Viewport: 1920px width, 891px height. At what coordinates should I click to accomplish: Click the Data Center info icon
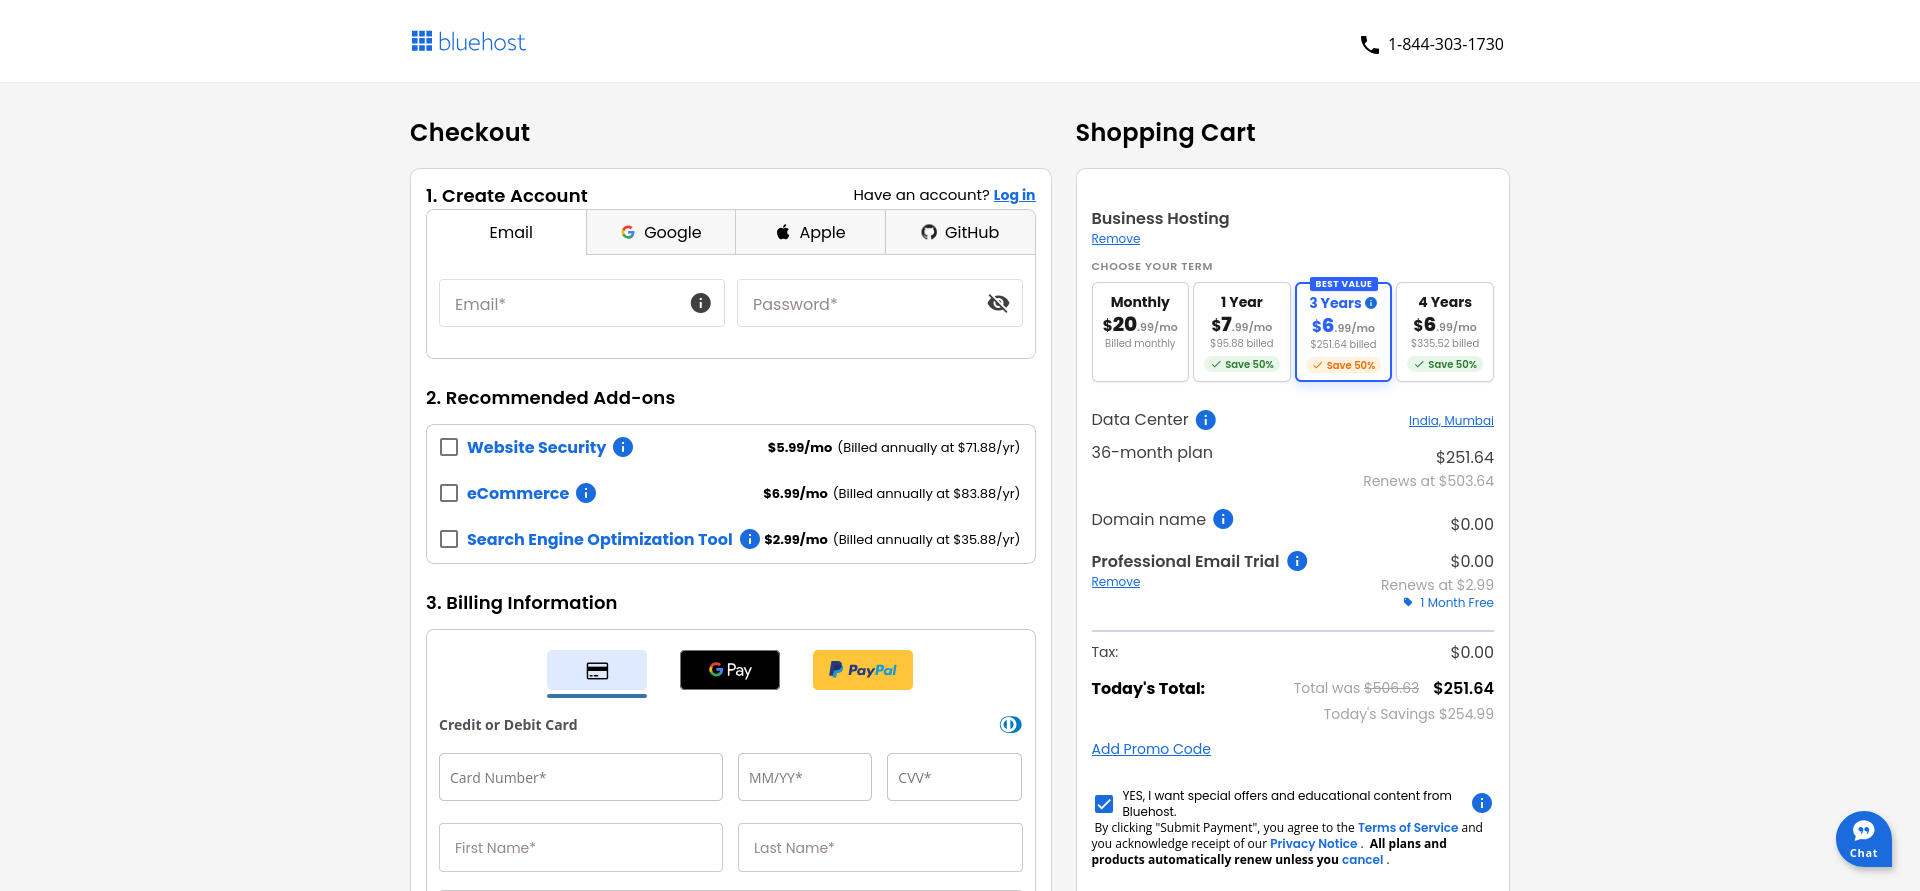[1206, 420]
